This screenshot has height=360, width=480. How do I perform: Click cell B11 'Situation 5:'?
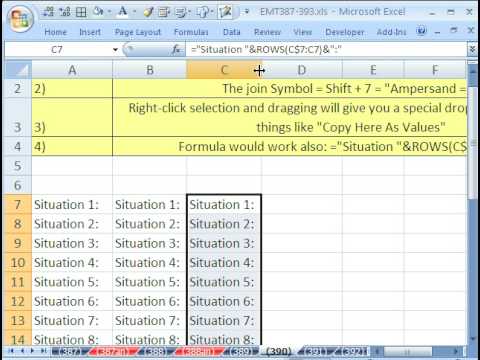[150, 282]
